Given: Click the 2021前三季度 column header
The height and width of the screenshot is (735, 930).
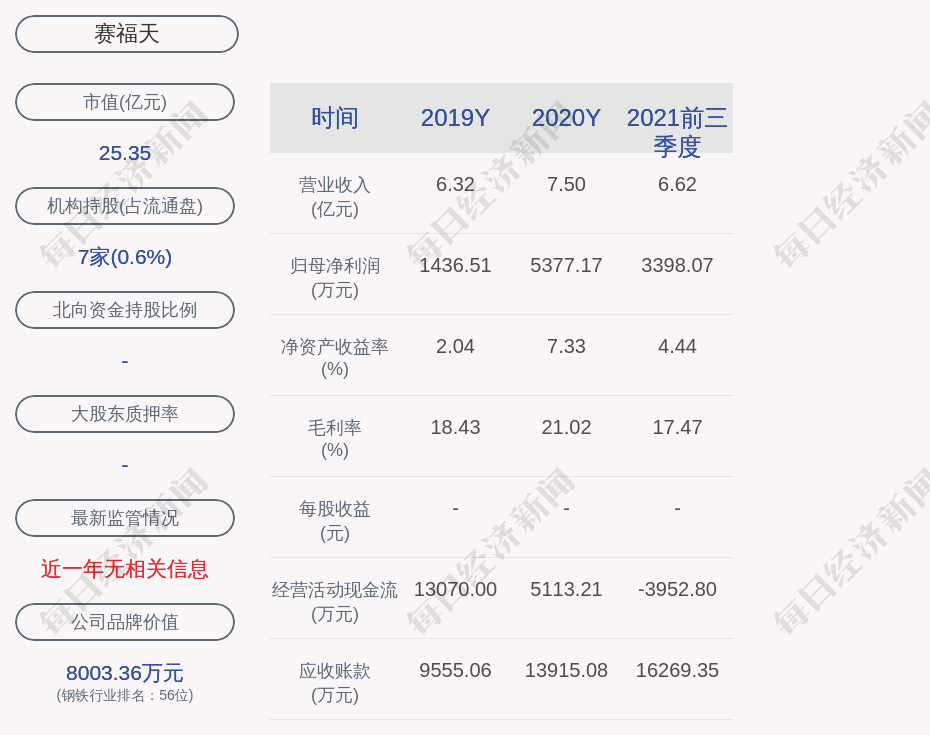Looking at the screenshot, I should click(677, 132).
